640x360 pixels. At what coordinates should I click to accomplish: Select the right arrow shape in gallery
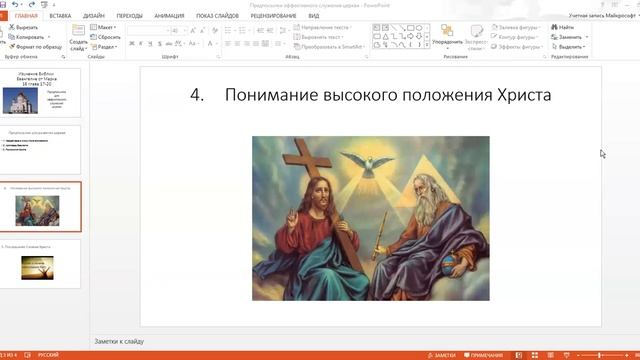[x=411, y=36]
